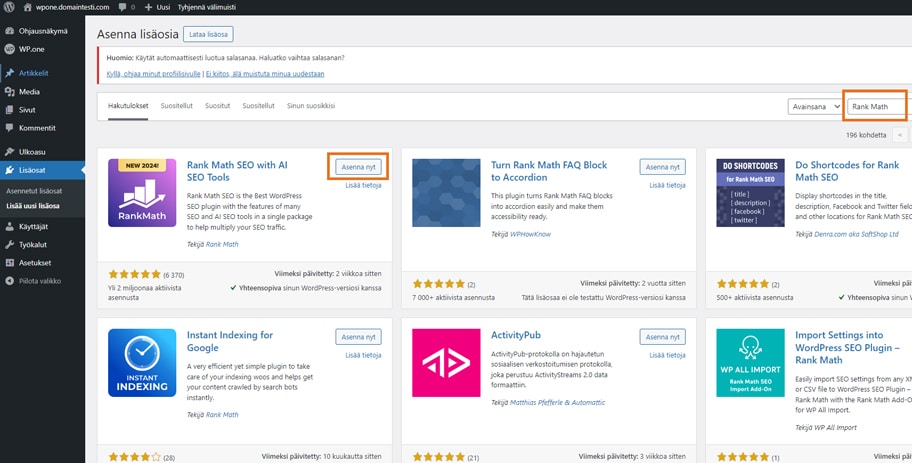Screen dimensions: 912x463
Task: Go to the previous results page arrow
Action: 900,135
